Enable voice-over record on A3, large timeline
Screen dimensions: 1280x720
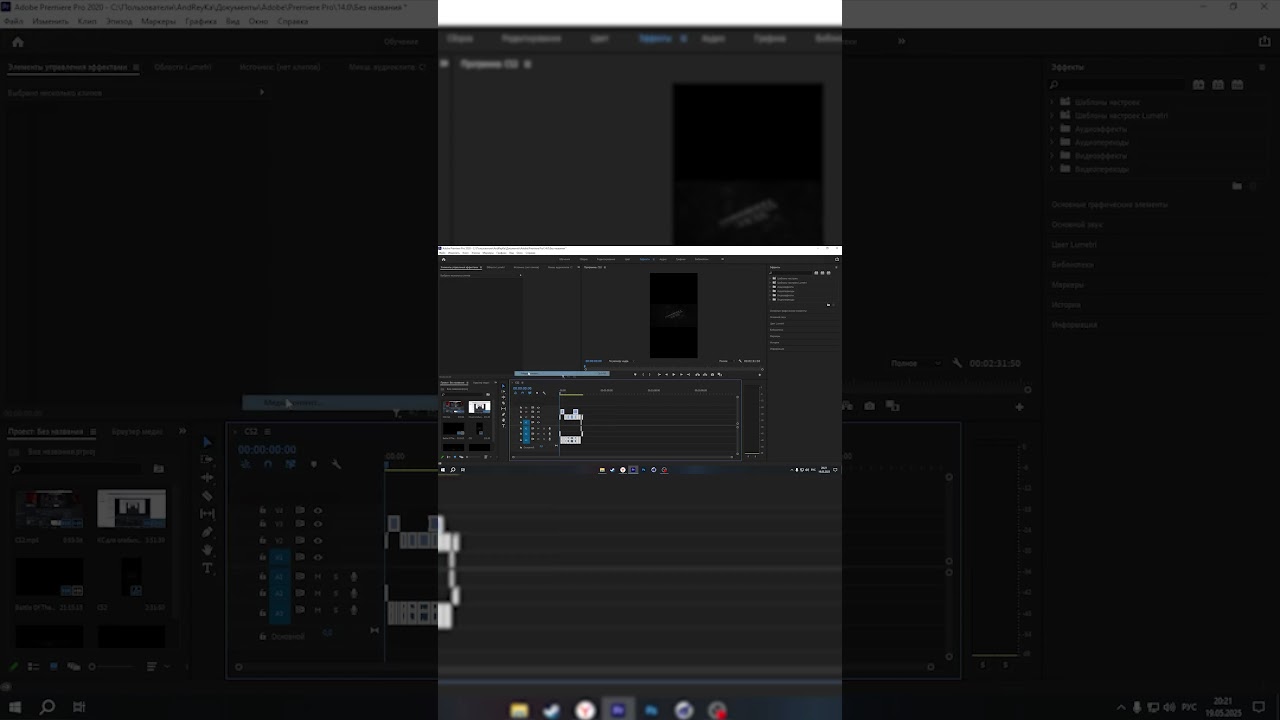353,610
